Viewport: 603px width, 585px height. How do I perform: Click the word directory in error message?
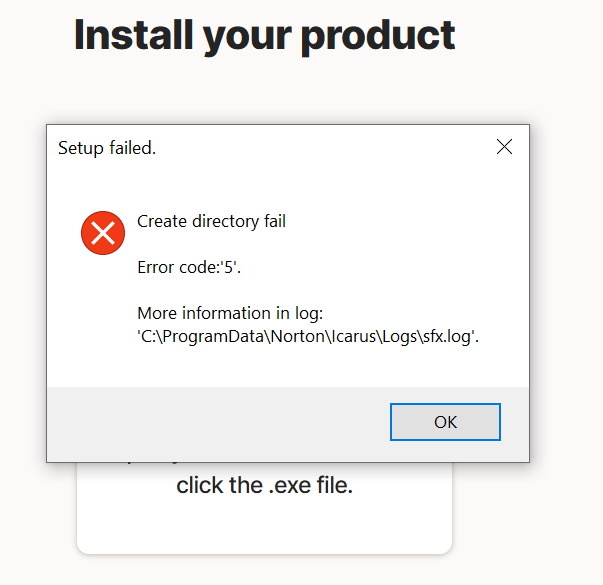(x=226, y=222)
